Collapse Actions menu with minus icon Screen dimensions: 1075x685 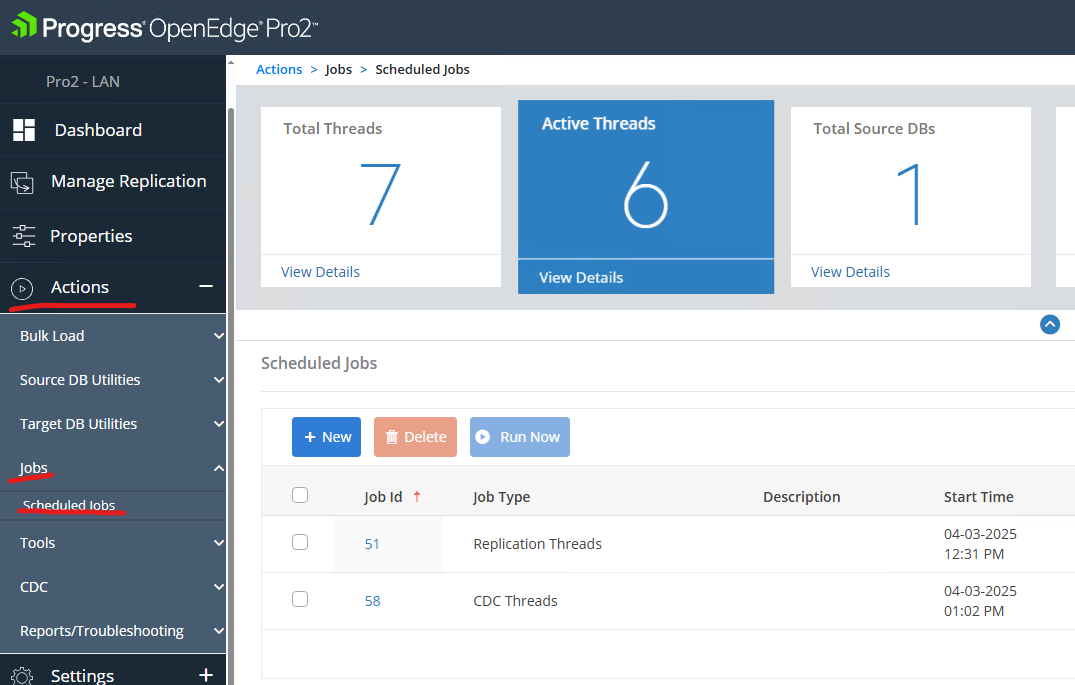coord(206,286)
